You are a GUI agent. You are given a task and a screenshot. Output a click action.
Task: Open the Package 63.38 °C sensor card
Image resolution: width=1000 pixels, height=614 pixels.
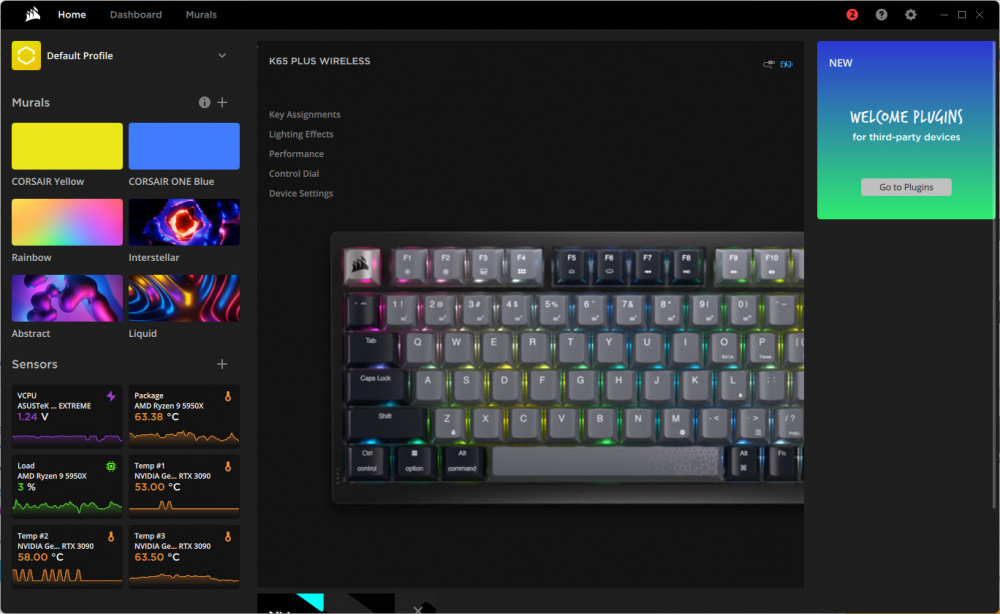pyautogui.click(x=184, y=416)
